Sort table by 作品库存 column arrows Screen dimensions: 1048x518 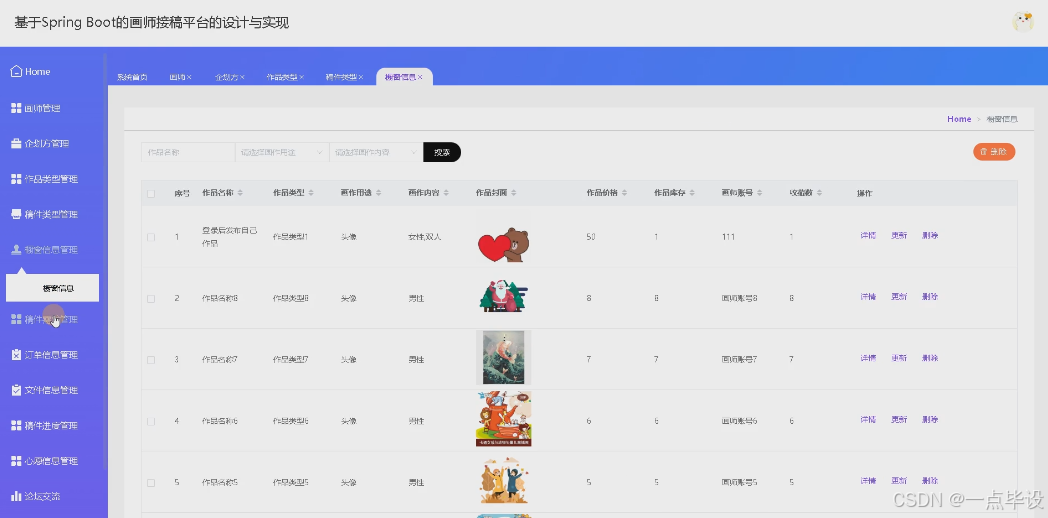692,192
